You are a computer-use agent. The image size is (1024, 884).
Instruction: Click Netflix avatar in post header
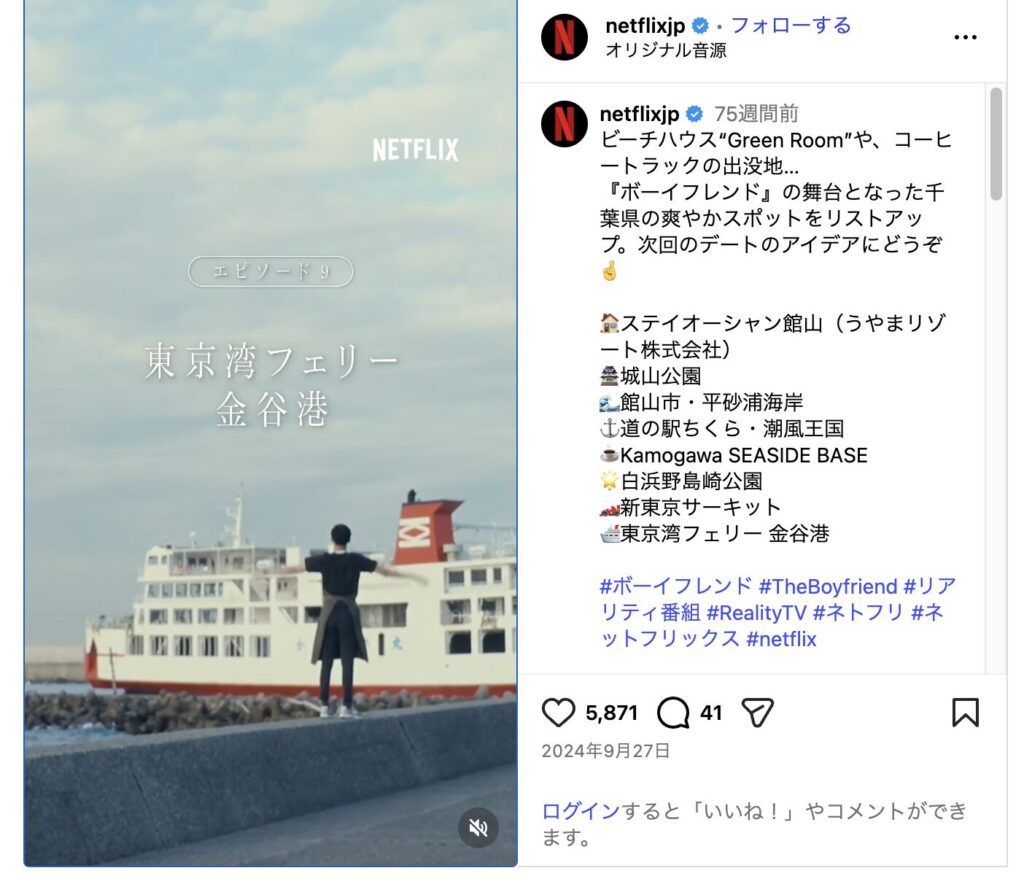click(565, 37)
